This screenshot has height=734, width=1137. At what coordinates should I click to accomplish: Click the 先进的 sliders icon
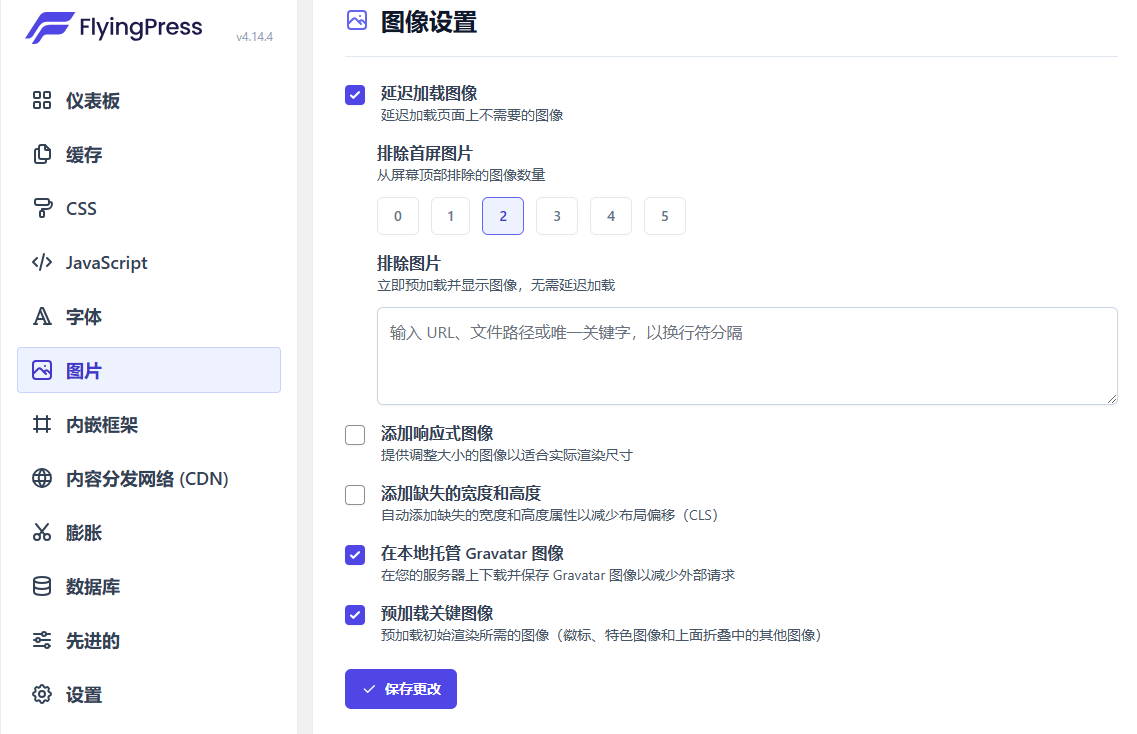(40, 640)
